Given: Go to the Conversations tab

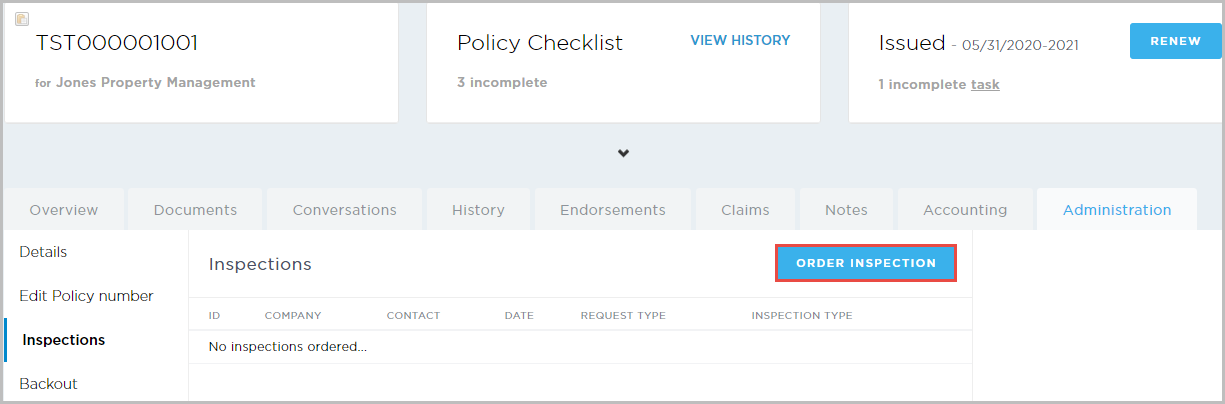Looking at the screenshot, I should pyautogui.click(x=344, y=210).
